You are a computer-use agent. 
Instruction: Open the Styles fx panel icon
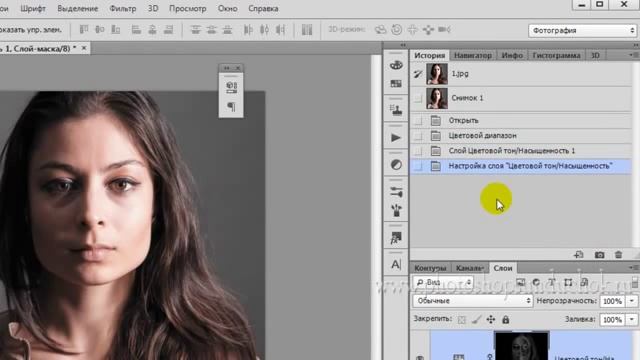396,238
